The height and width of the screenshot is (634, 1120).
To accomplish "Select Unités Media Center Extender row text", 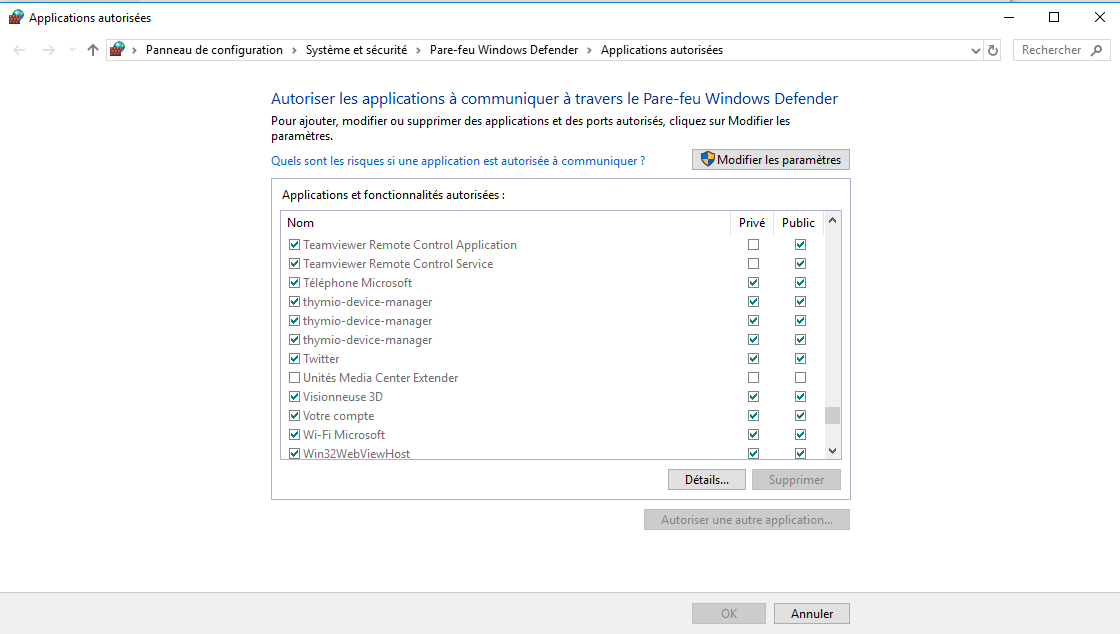I will click(x=381, y=378).
